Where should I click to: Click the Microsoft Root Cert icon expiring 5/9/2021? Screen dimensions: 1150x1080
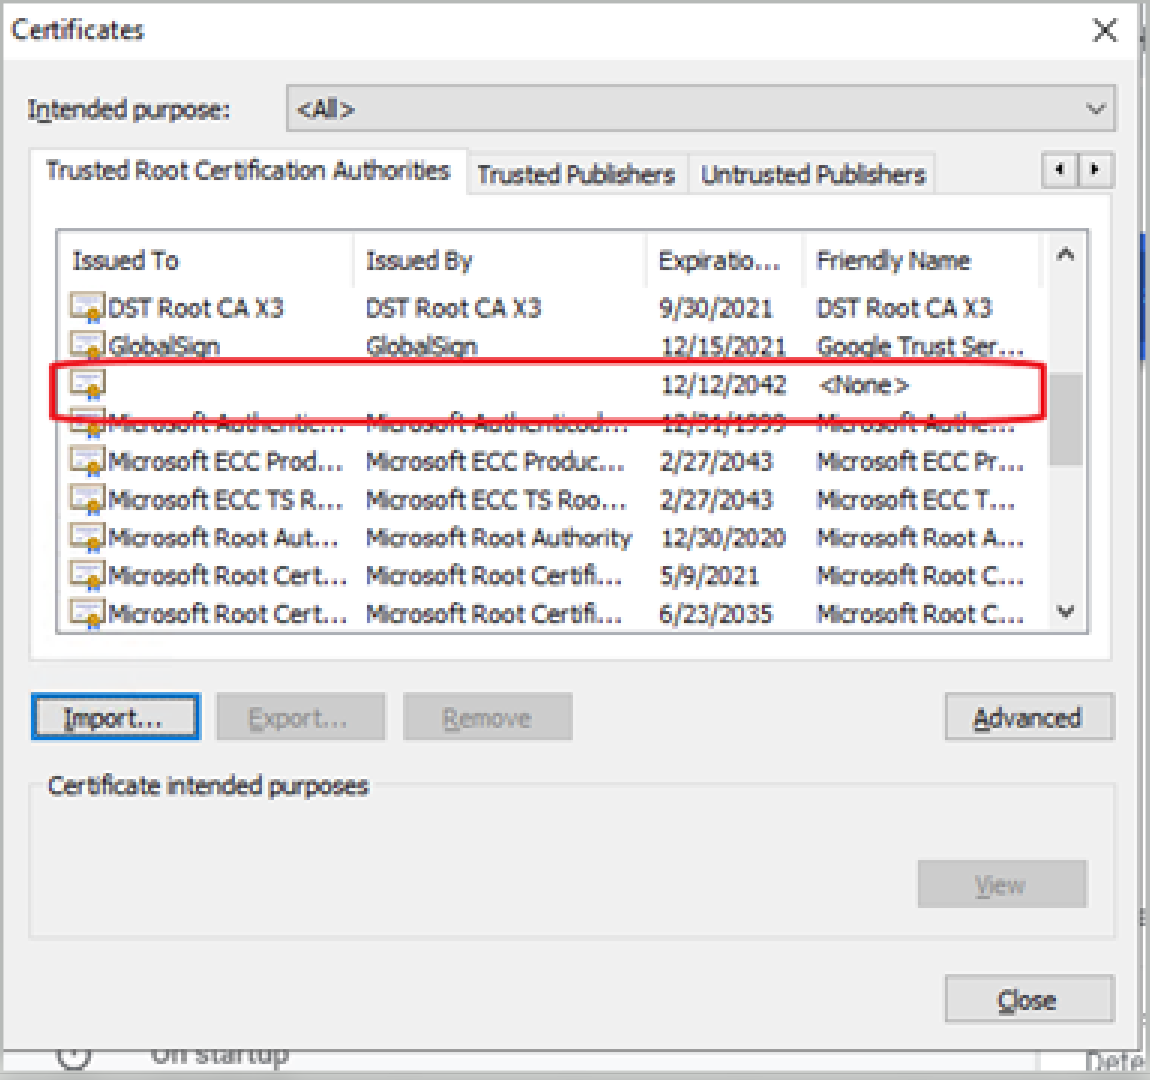tap(88, 575)
